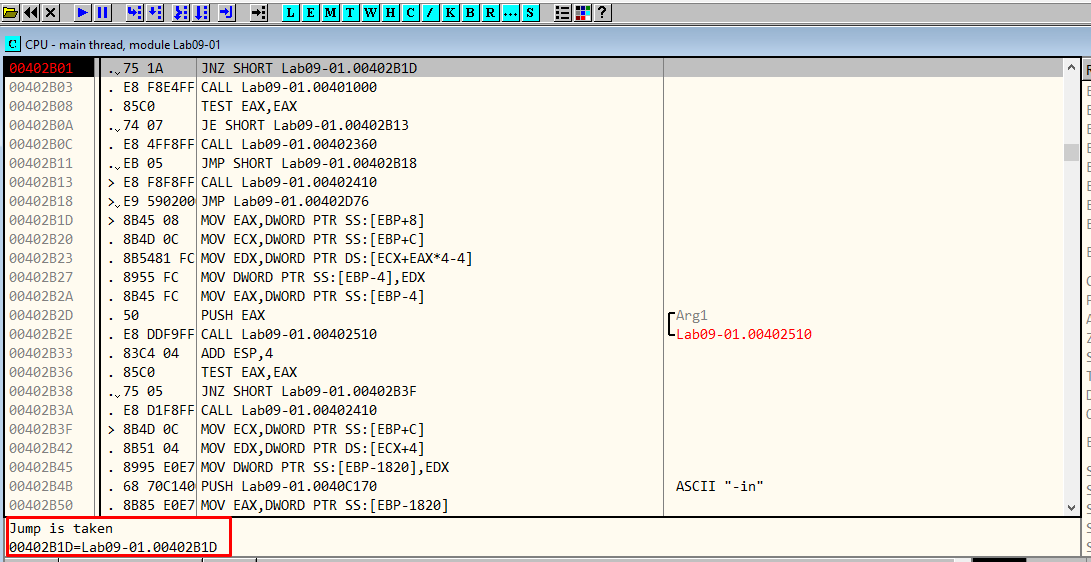
Task: Open Call stack with K button
Action: click(451, 12)
